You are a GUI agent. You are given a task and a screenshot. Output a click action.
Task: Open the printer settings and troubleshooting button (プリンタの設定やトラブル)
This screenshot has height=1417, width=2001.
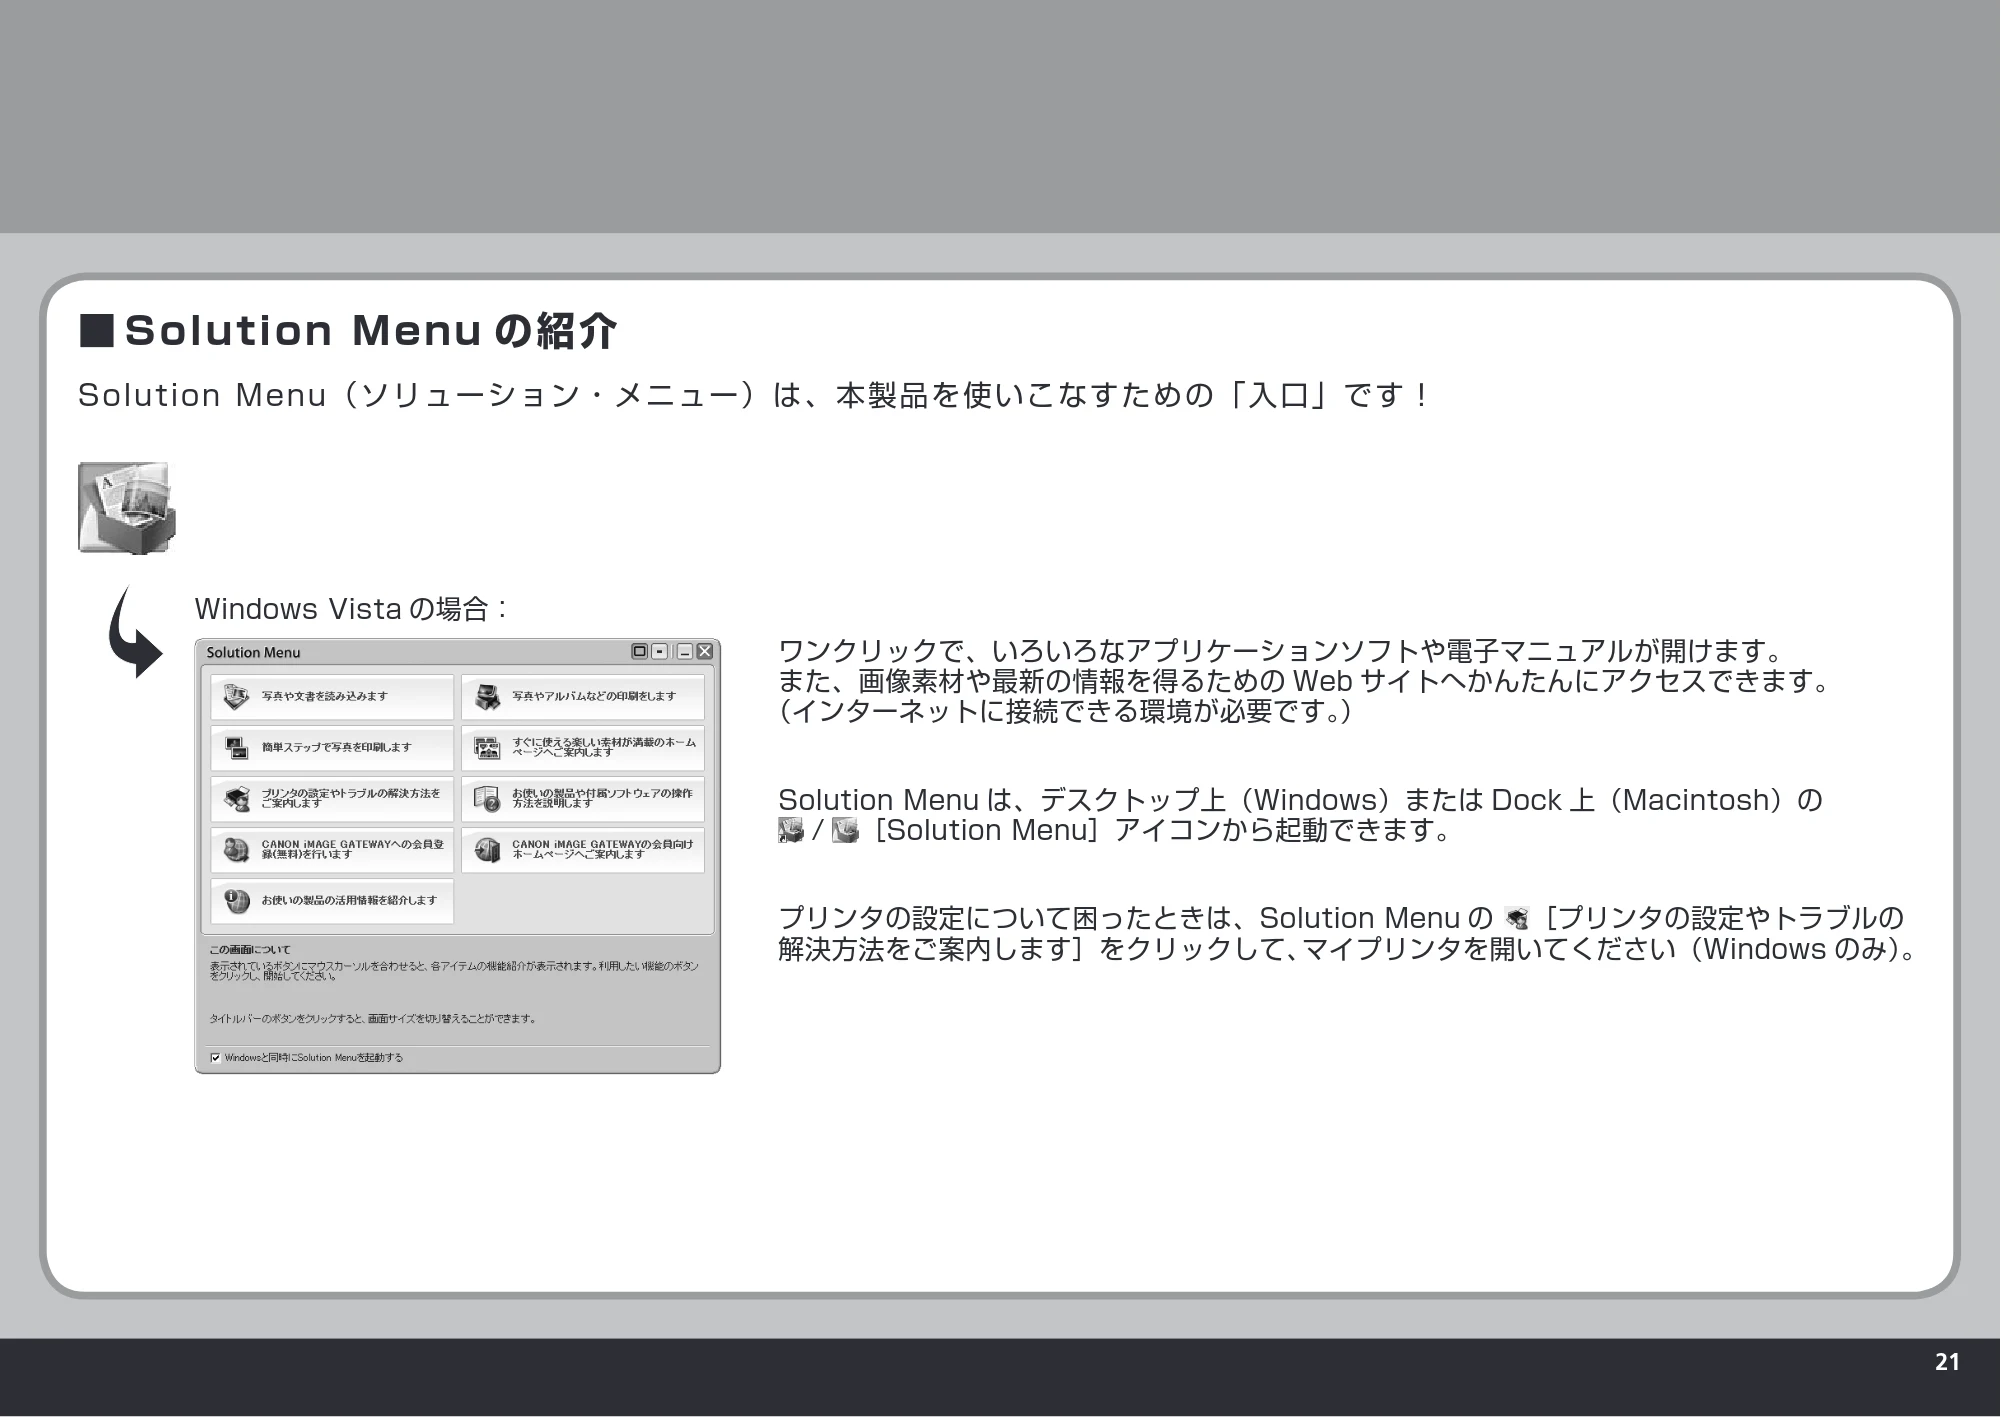332,799
